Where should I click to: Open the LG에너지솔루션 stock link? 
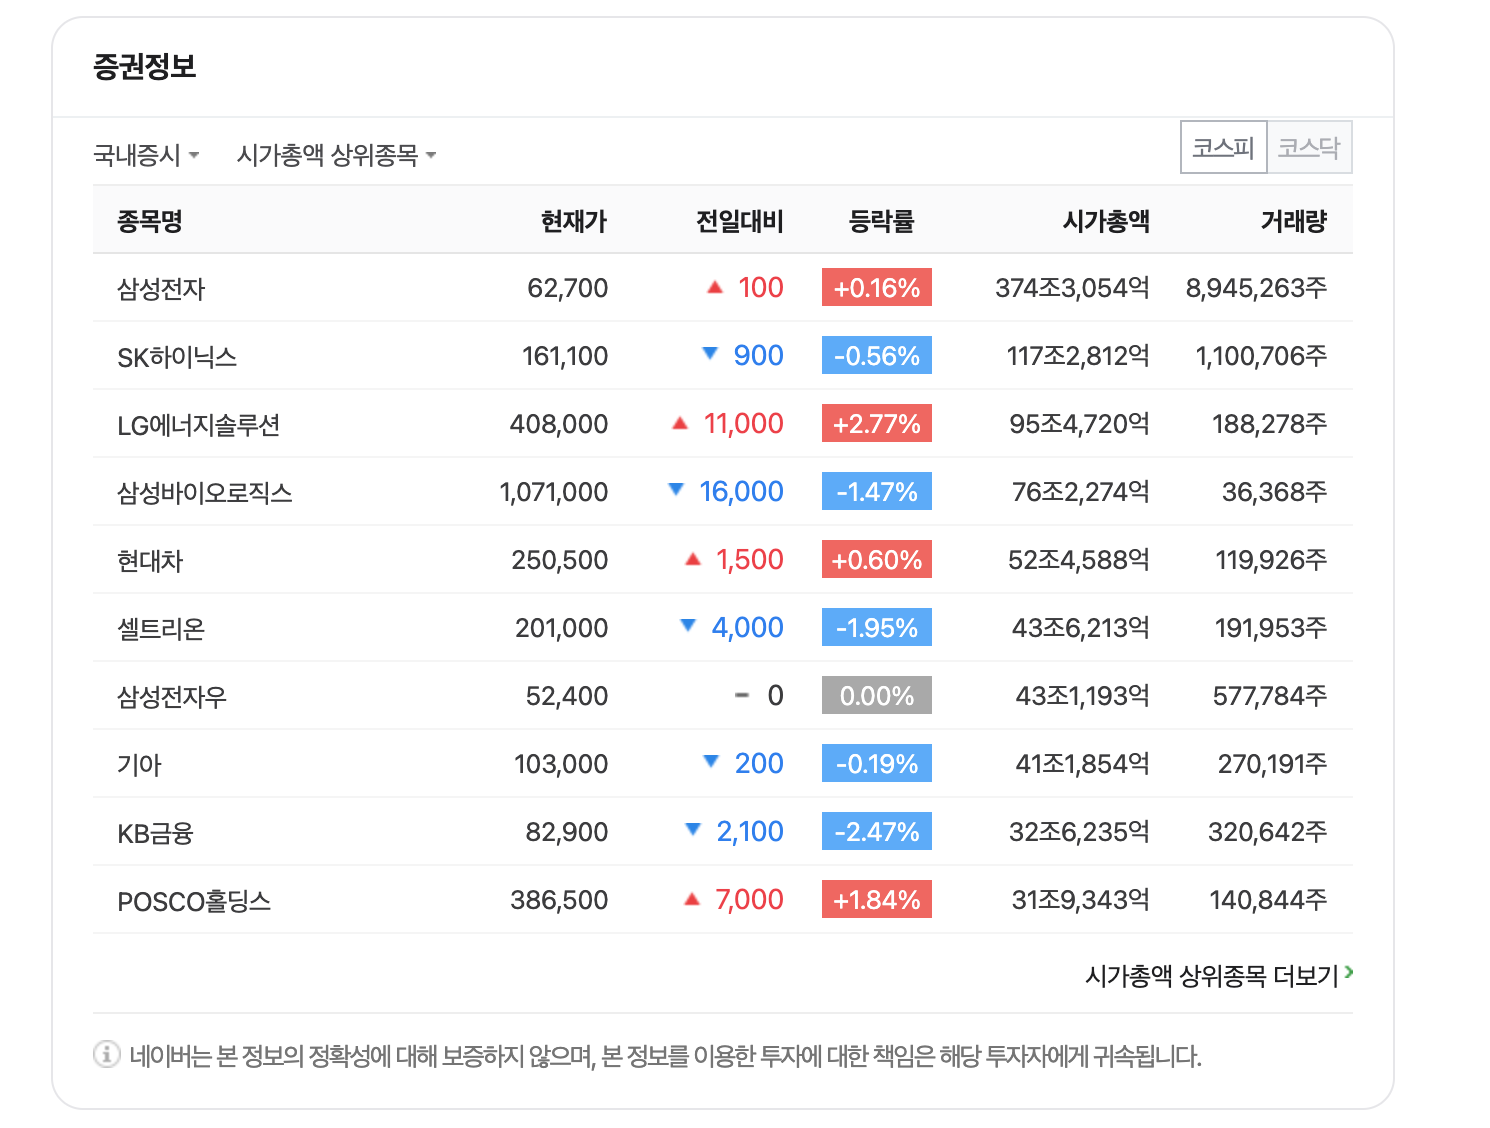198,425
